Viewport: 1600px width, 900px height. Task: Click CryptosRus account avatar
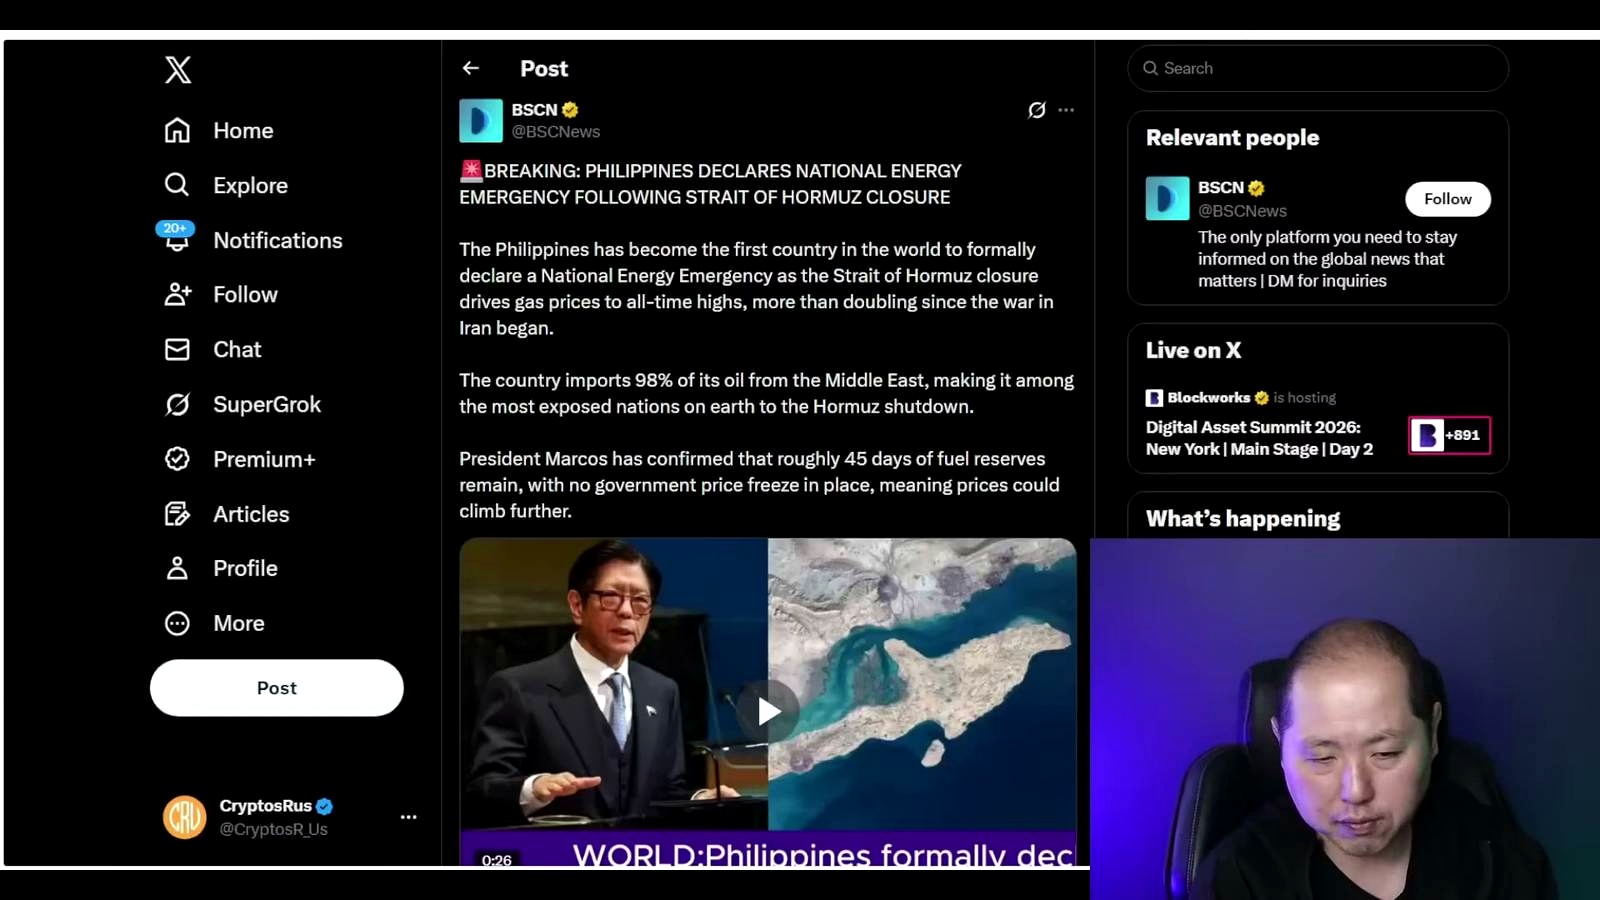click(x=185, y=817)
